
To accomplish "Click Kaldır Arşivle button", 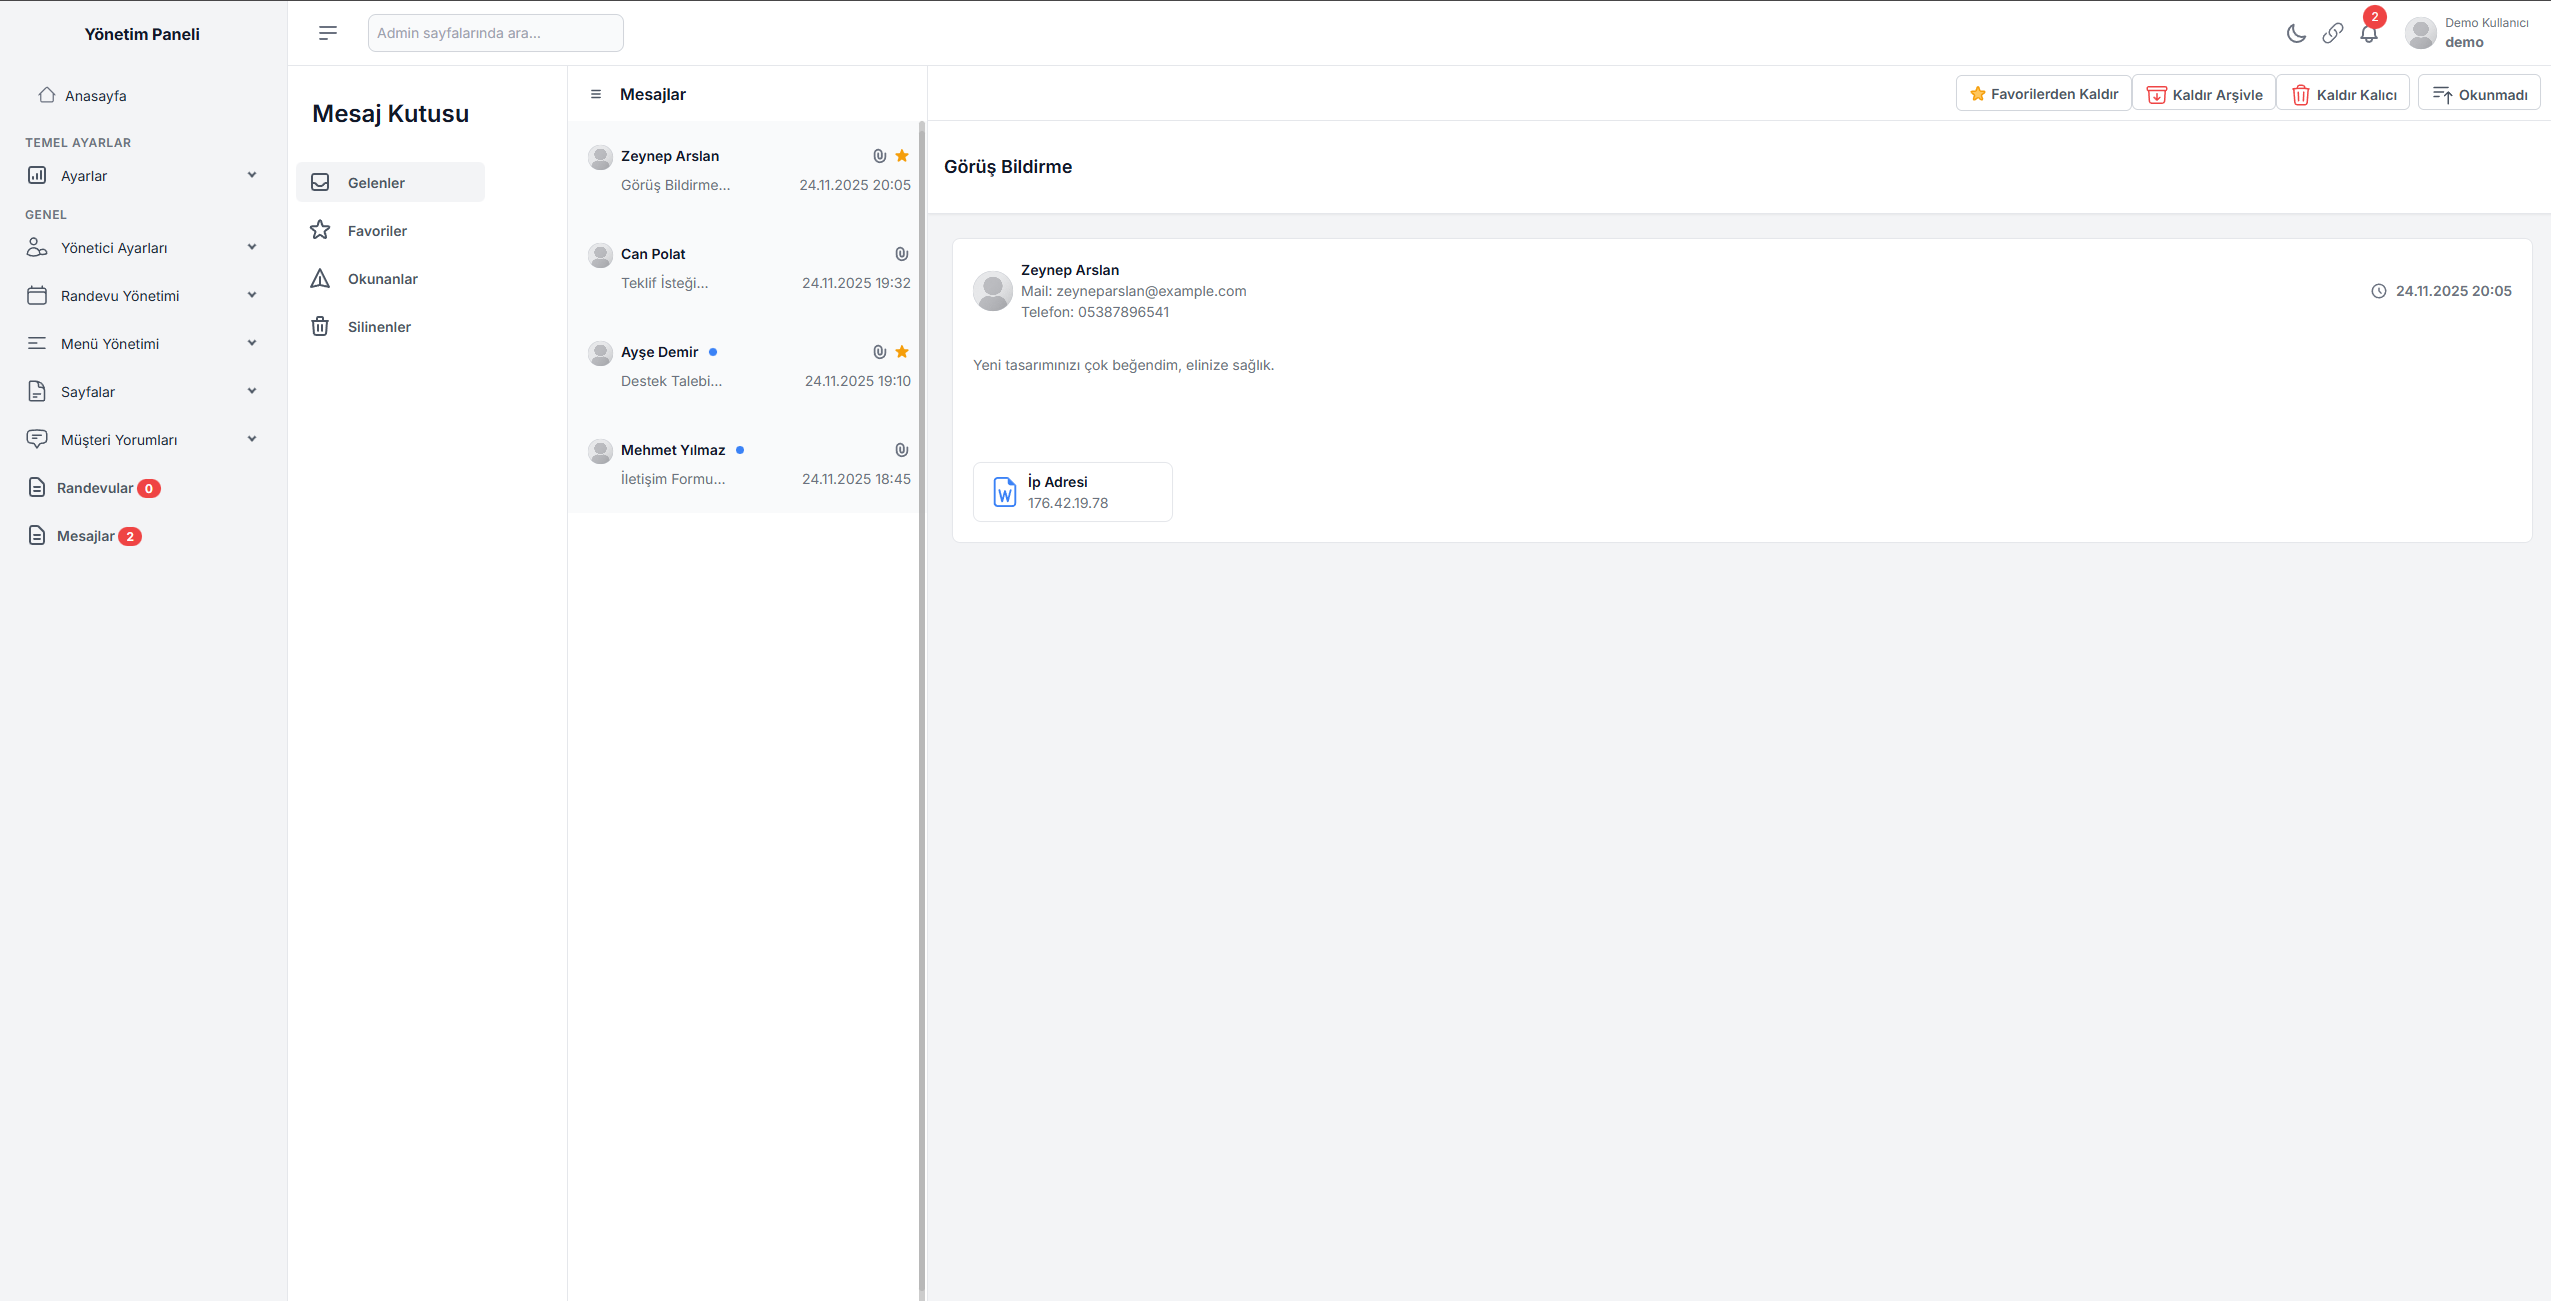I will tap(2204, 94).
